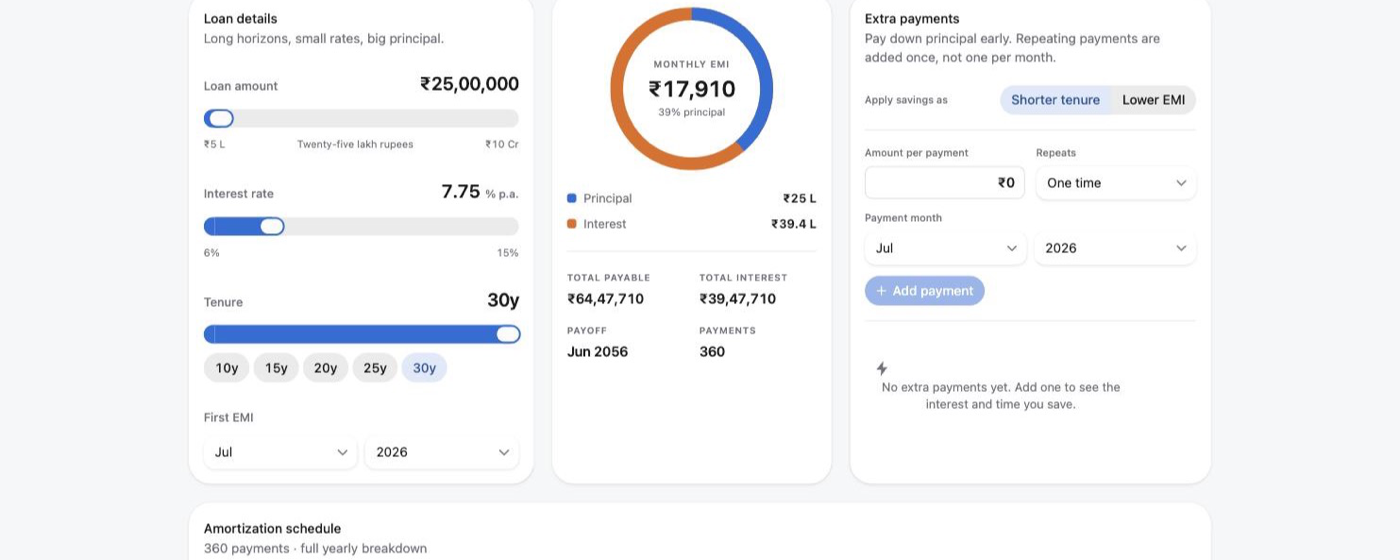Click the Tenure slider handle

(508, 334)
